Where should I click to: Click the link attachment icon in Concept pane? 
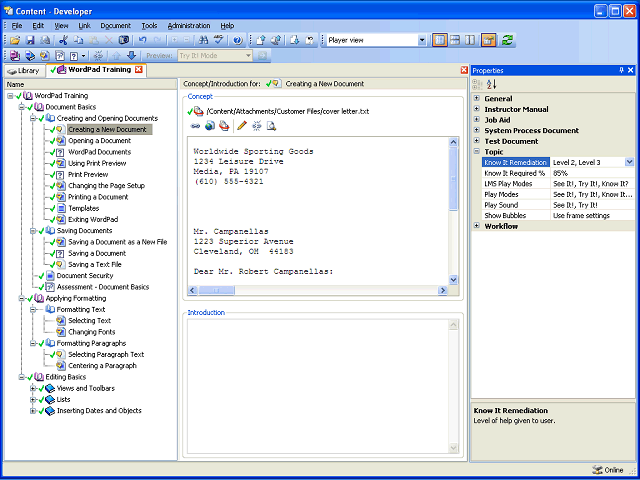(x=195, y=126)
